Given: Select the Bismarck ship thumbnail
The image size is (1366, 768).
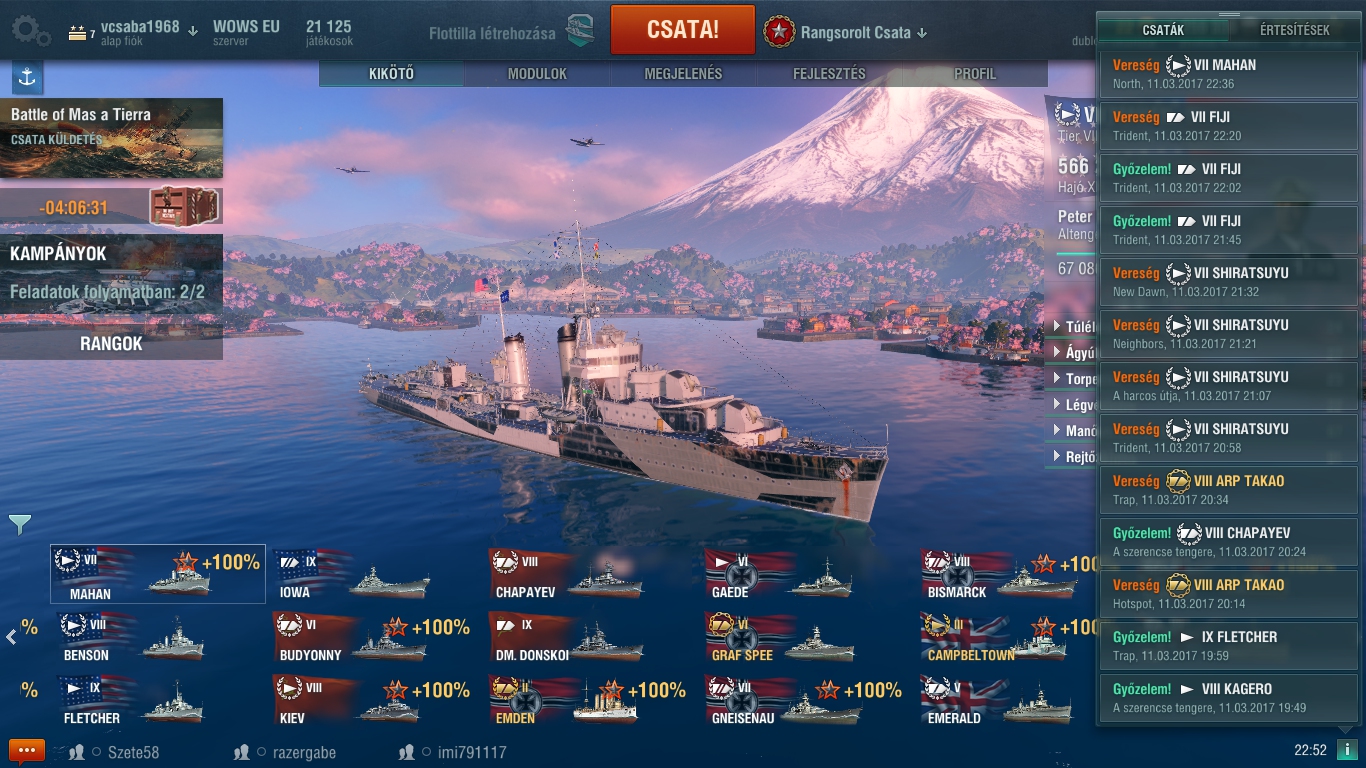Looking at the screenshot, I should [x=1005, y=575].
